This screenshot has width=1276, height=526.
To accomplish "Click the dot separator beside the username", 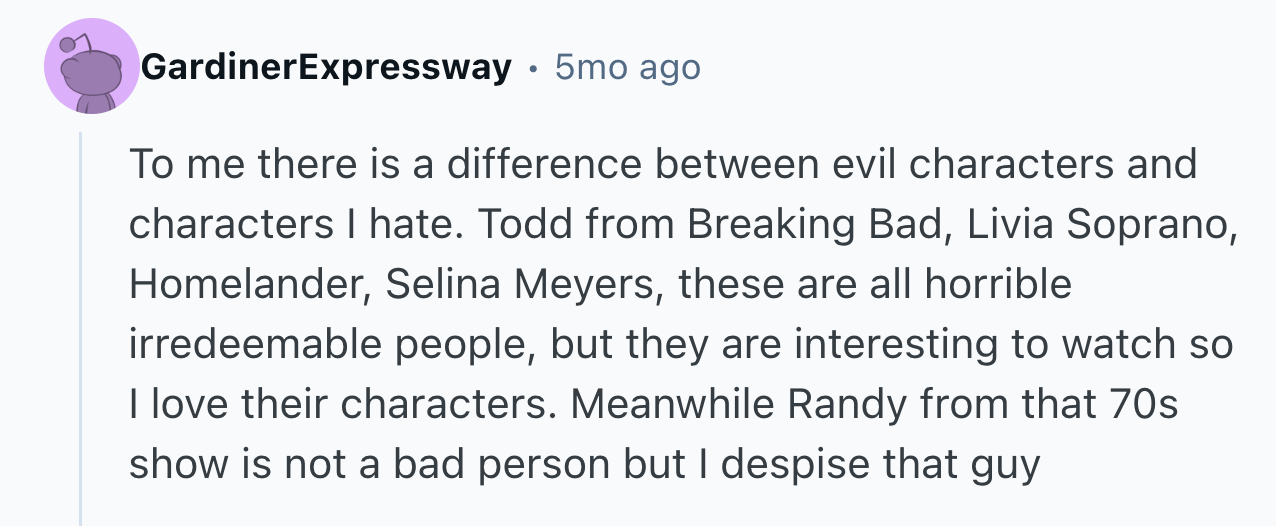I will (533, 68).
